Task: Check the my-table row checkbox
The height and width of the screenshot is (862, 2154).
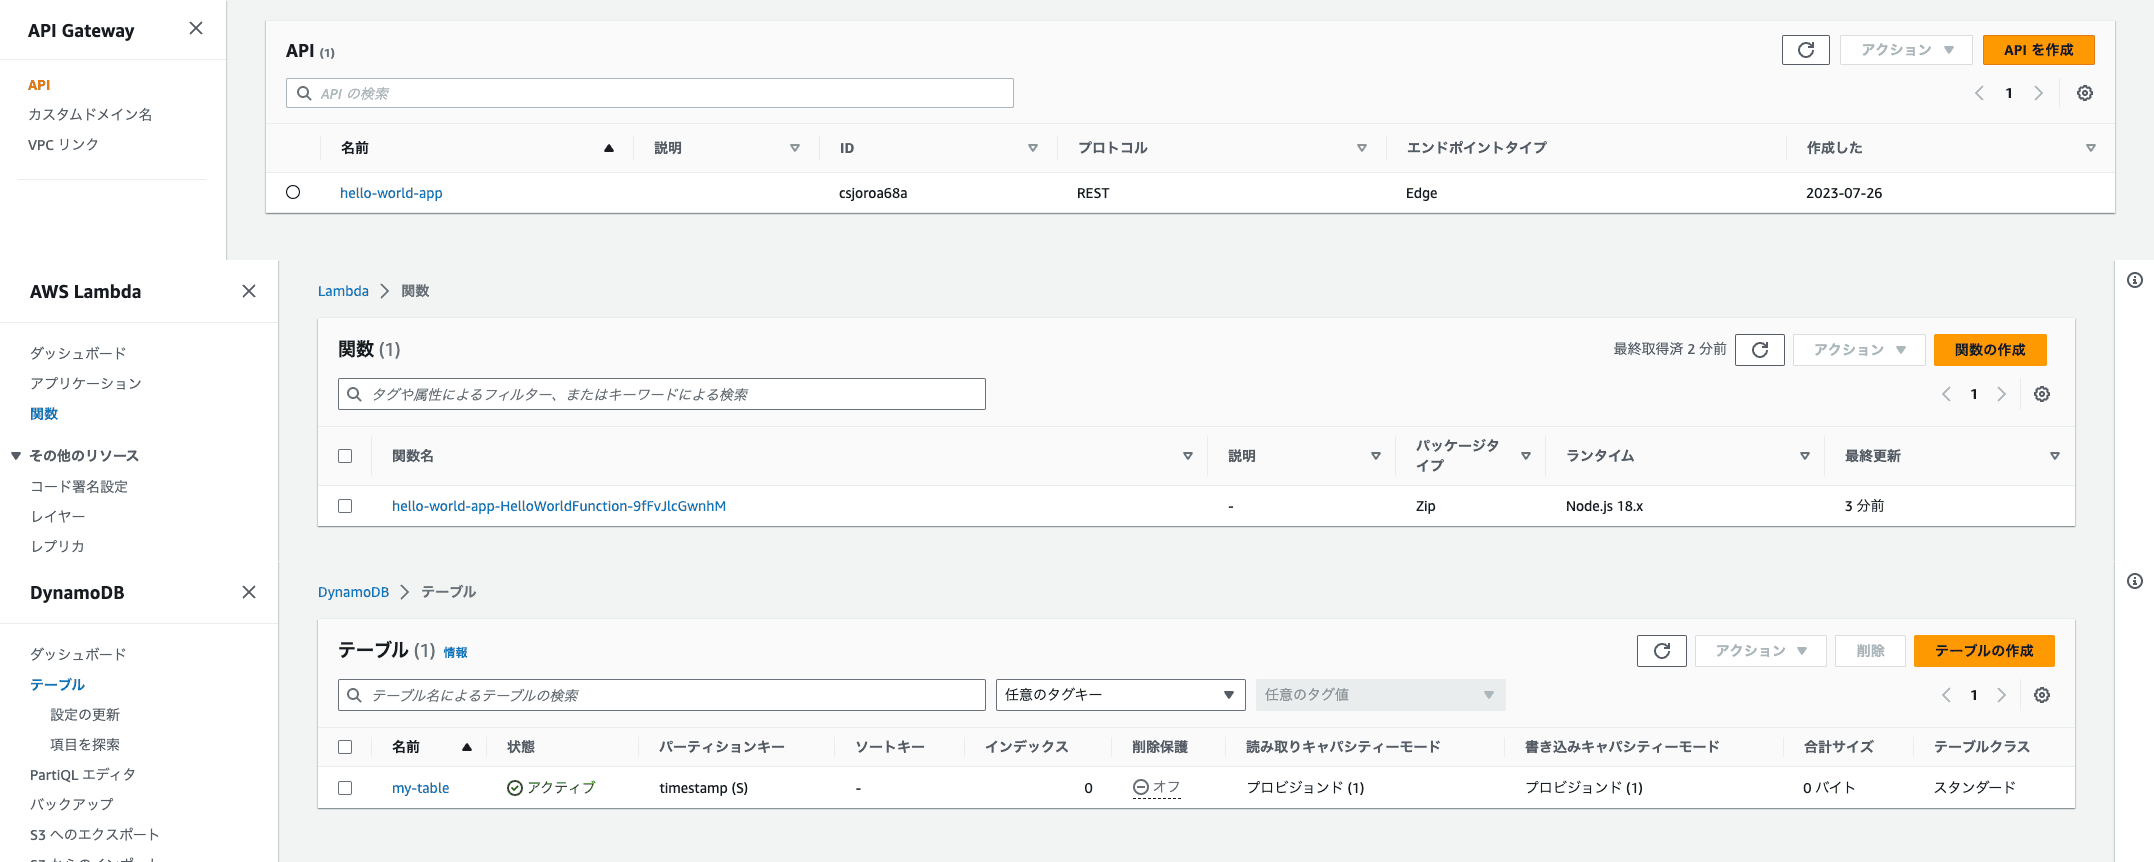Action: tap(345, 788)
